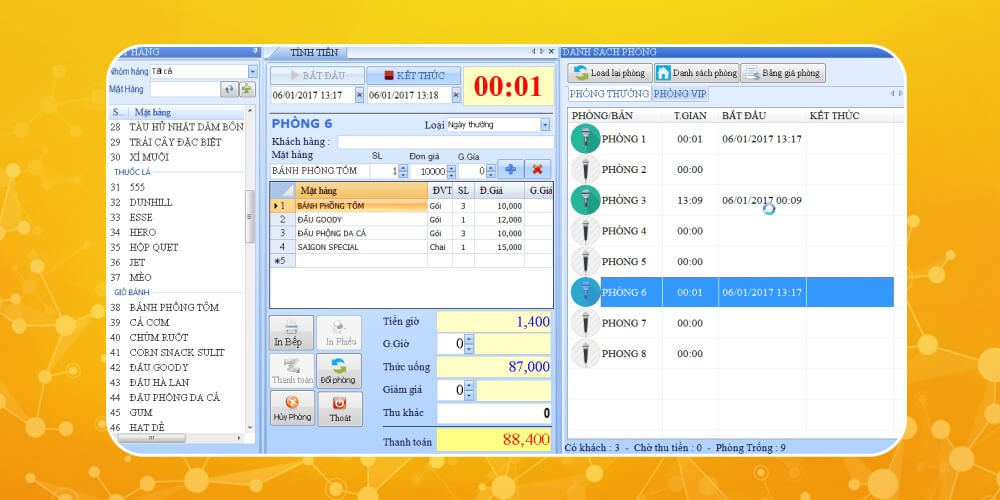Viewport: 1000px width, 500px height.
Task: Click the blue plus add-item icon
Action: [510, 170]
